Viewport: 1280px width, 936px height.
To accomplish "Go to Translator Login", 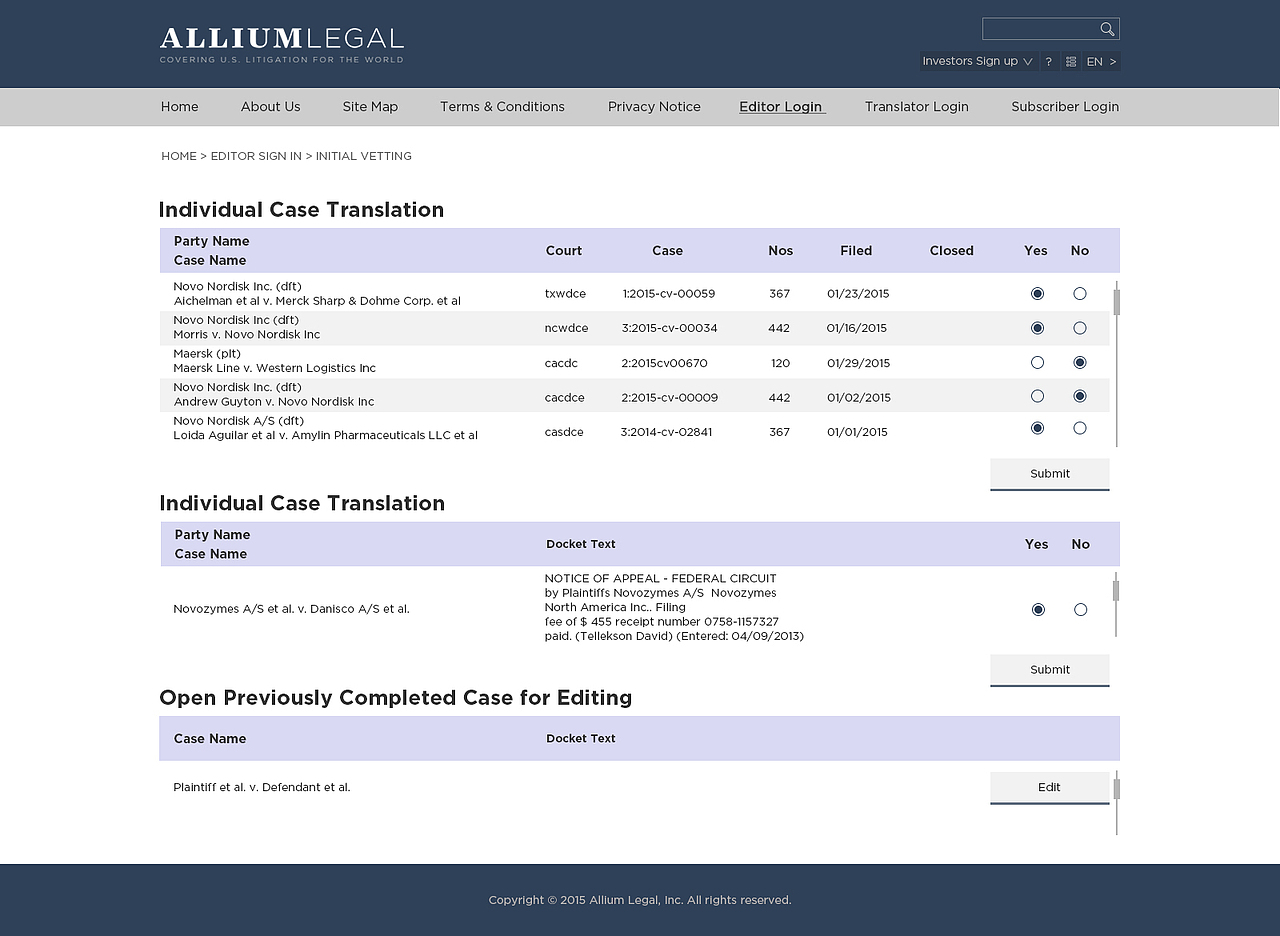I will [917, 107].
